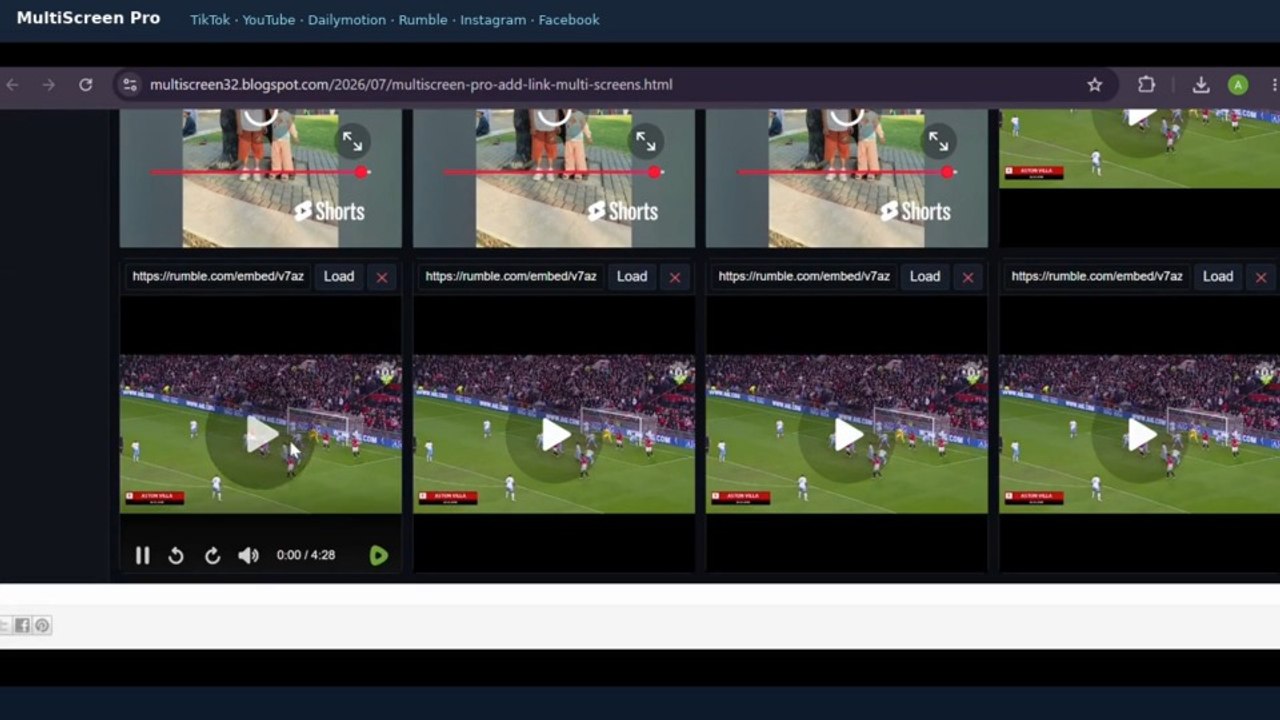
Task: Click Load for the fourth Rumble link
Action: click(x=1218, y=277)
